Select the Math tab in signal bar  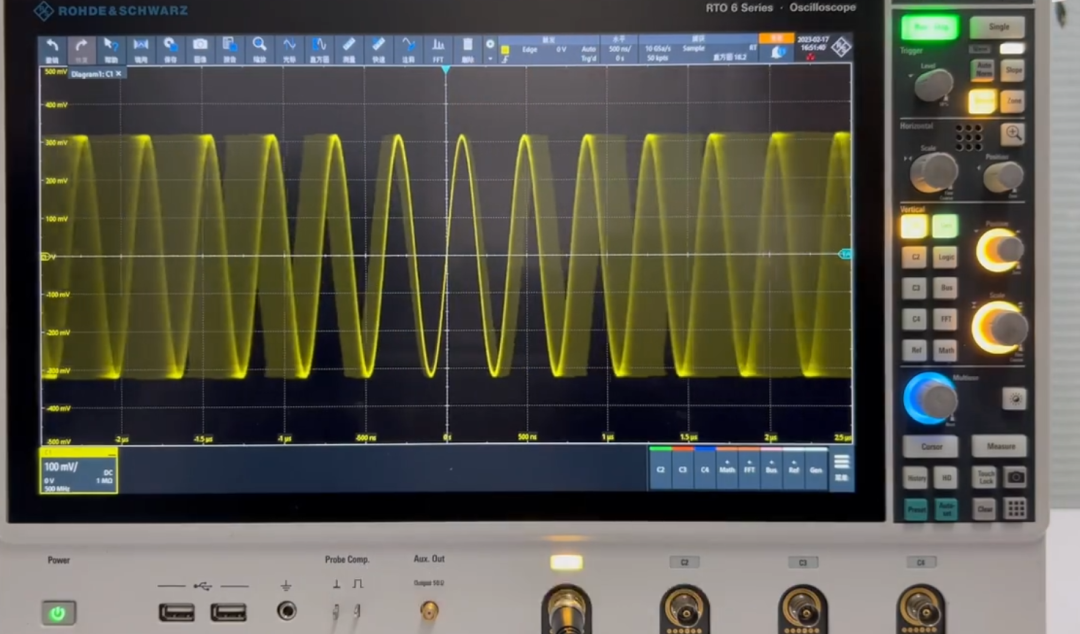[x=727, y=468]
